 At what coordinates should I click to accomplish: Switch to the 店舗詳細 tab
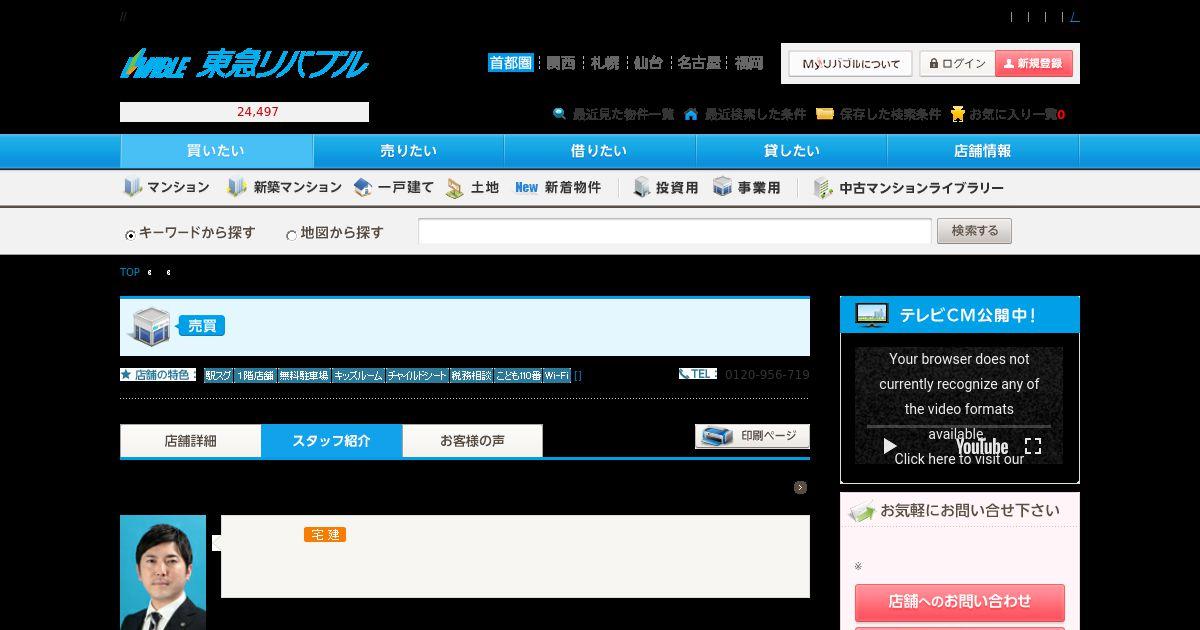click(x=190, y=441)
